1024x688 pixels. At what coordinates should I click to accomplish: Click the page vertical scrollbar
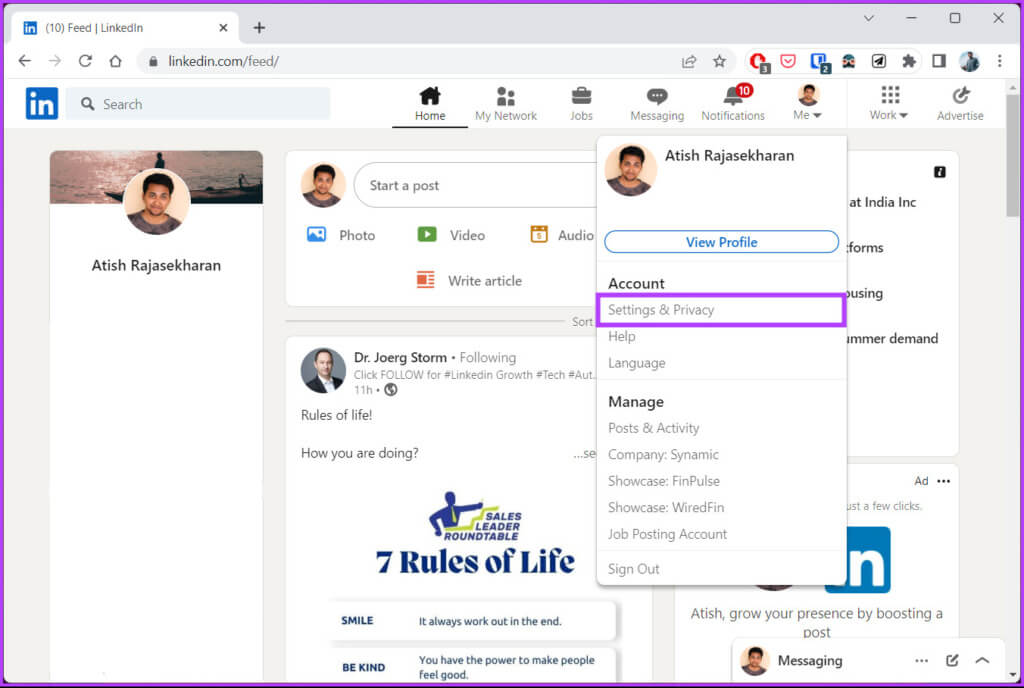pyautogui.click(x=1012, y=155)
